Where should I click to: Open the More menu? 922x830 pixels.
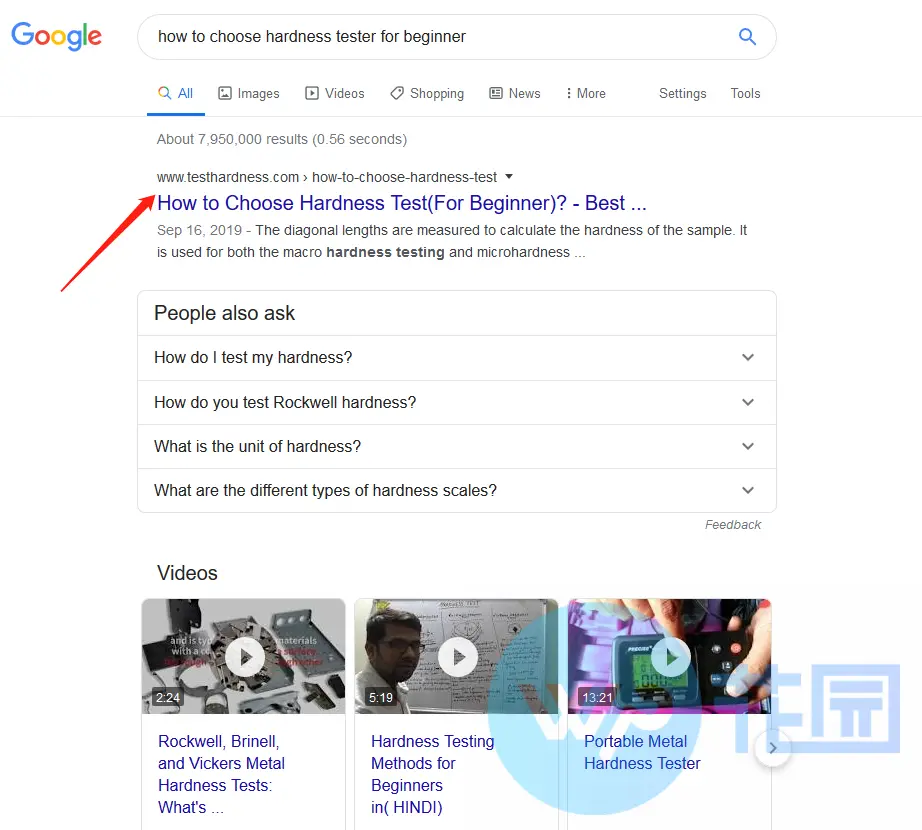pyautogui.click(x=586, y=93)
